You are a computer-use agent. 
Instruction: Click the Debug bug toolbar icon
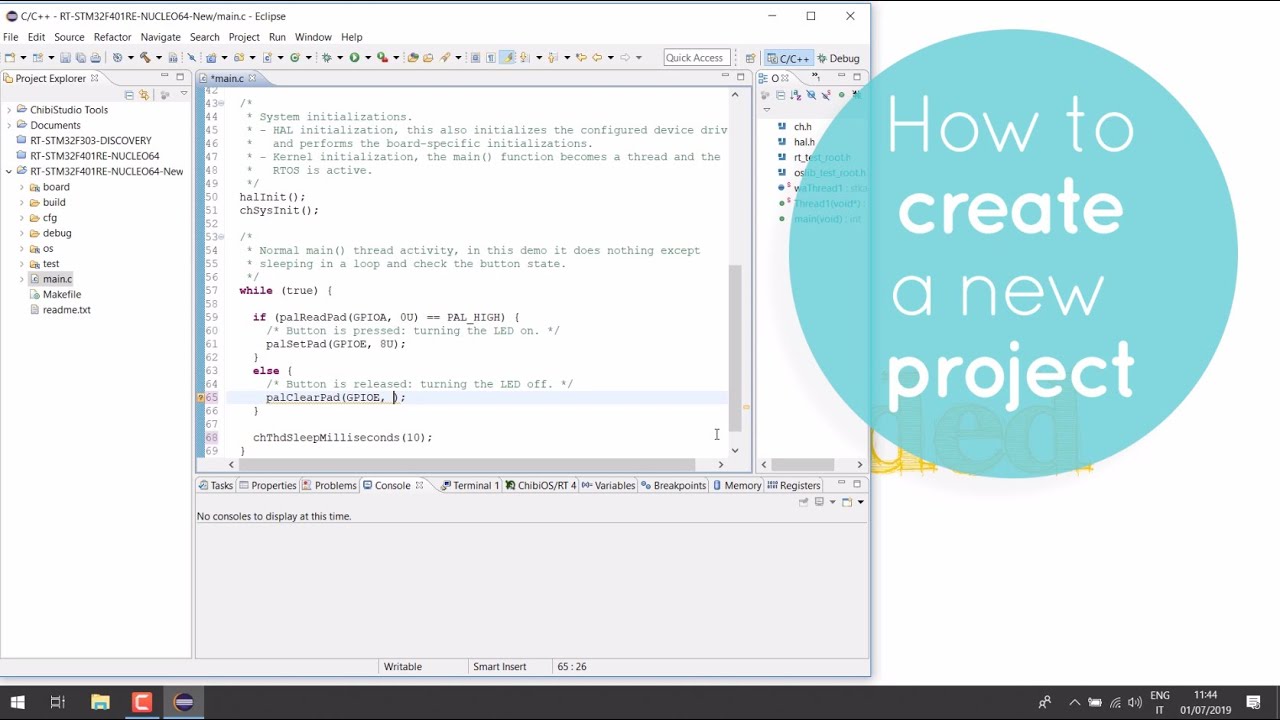(x=327, y=58)
